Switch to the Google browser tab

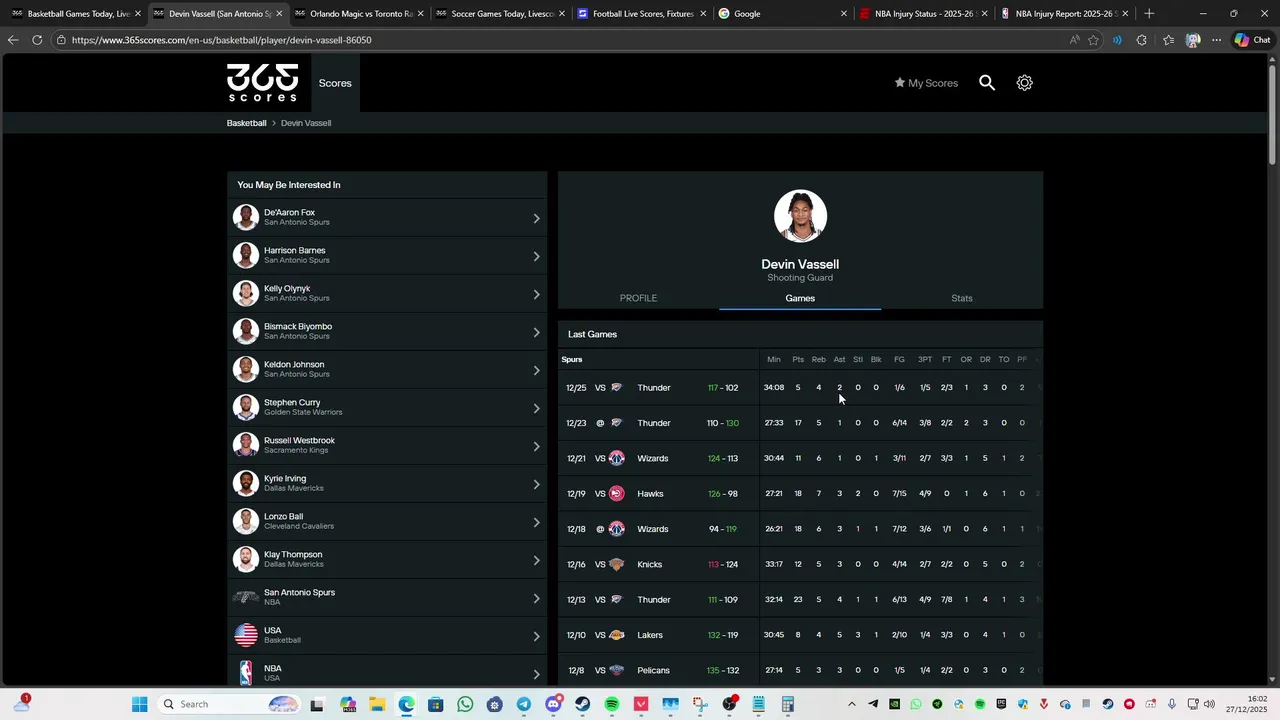[784, 14]
